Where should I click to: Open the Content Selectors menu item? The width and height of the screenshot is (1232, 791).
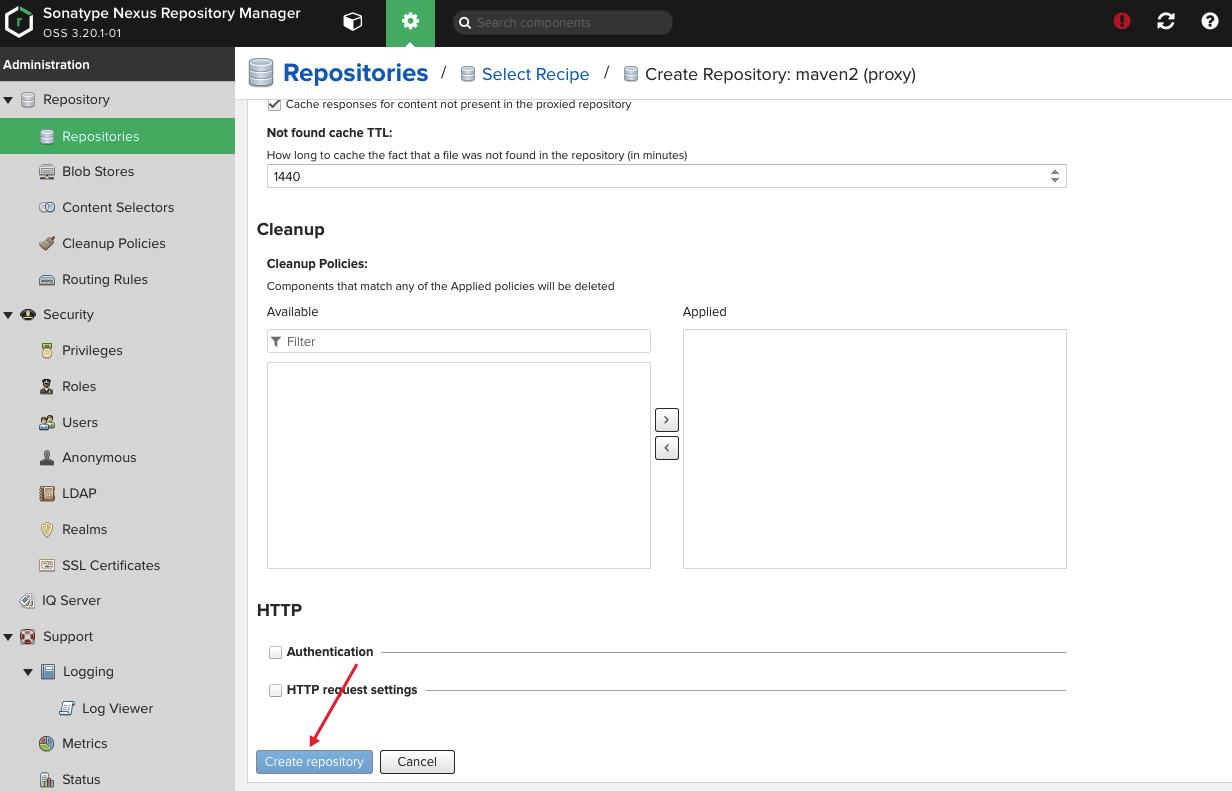pos(117,208)
